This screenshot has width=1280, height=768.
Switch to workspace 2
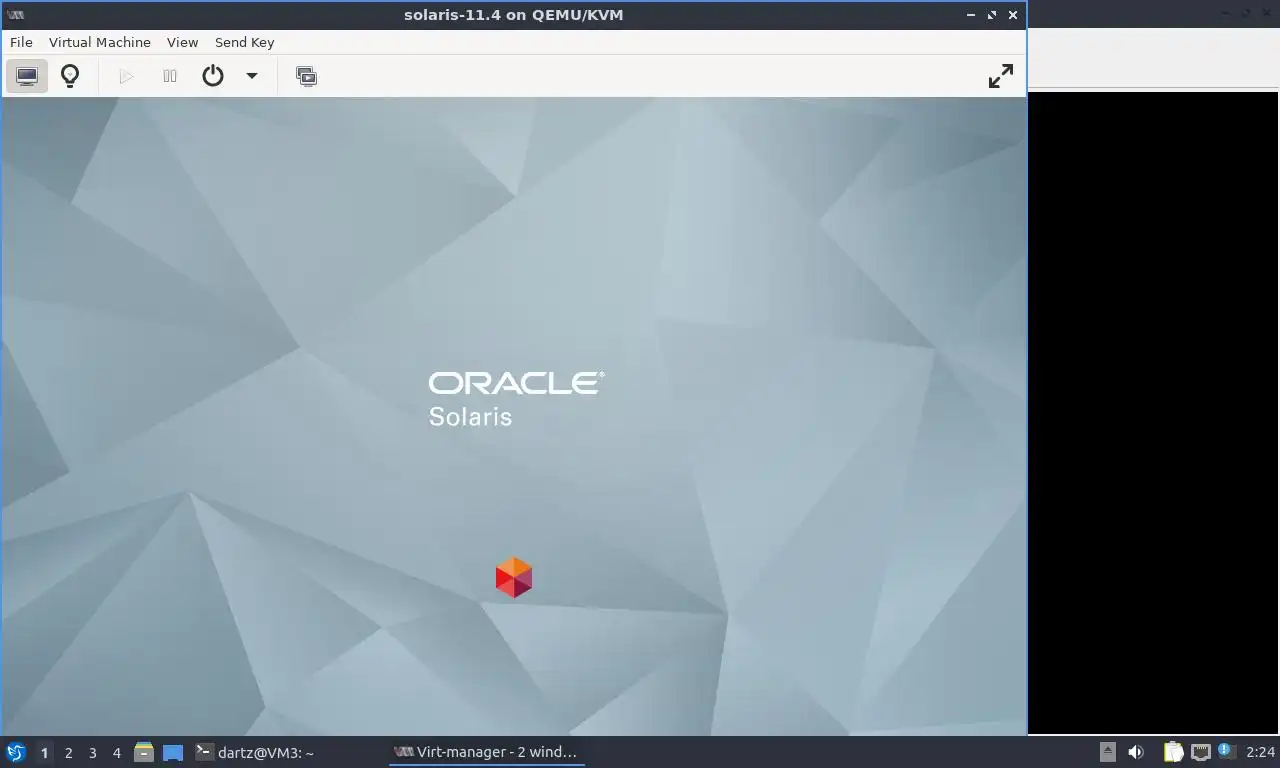[69, 753]
